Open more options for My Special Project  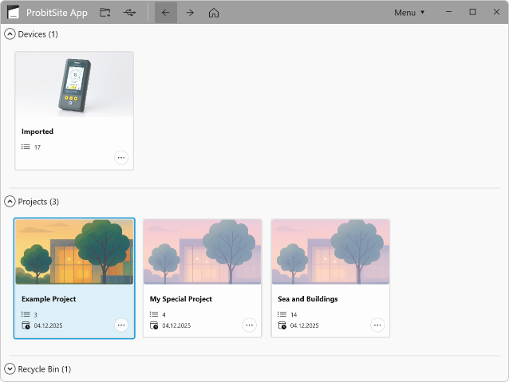[x=249, y=325]
